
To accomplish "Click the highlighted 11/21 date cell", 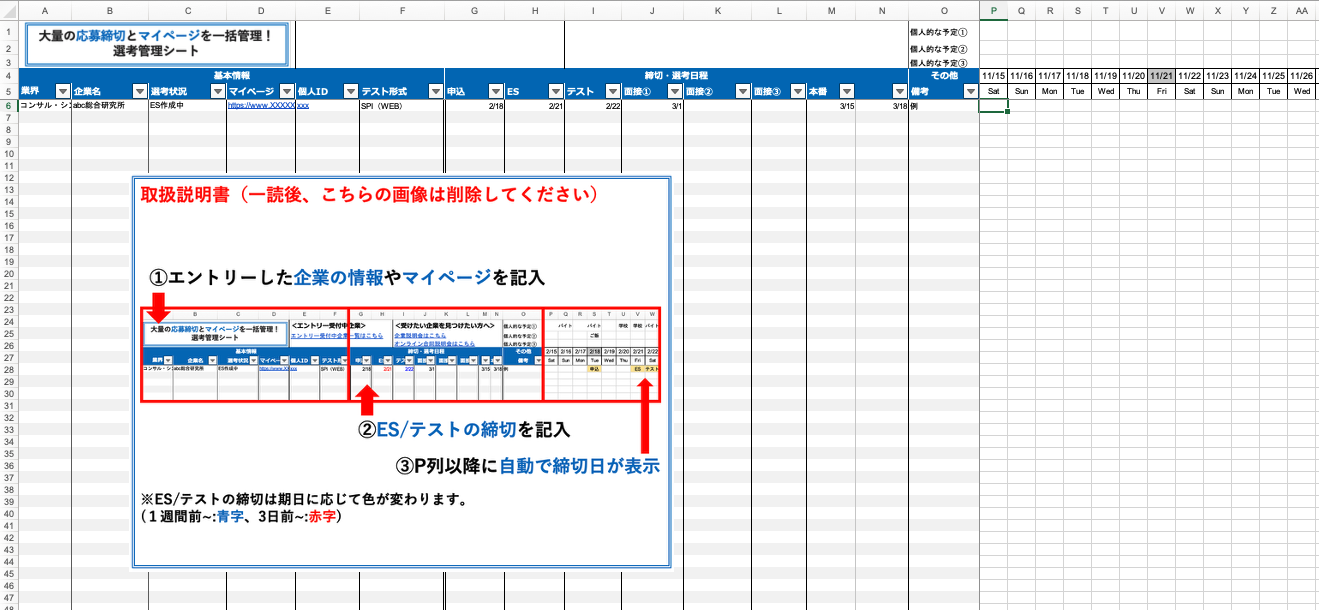I will click(1161, 76).
